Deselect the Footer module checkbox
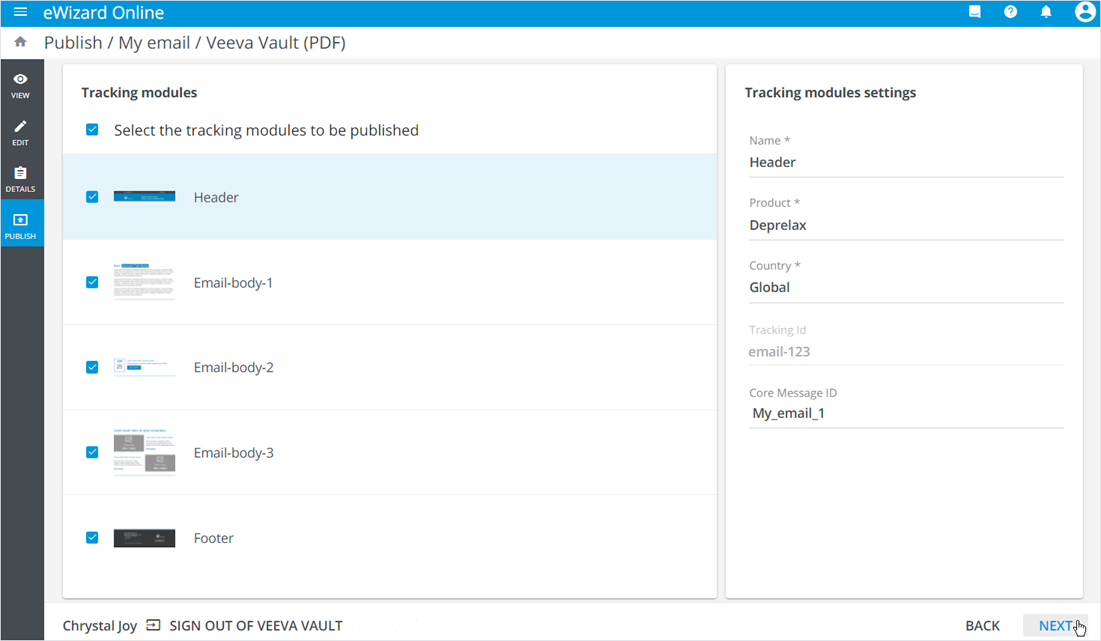 point(92,538)
